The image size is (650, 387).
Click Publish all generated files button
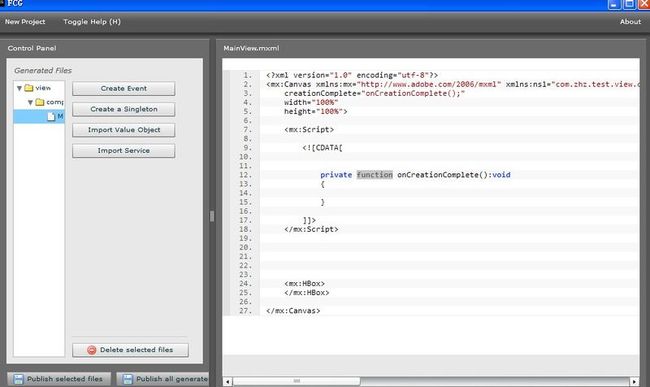pos(162,379)
